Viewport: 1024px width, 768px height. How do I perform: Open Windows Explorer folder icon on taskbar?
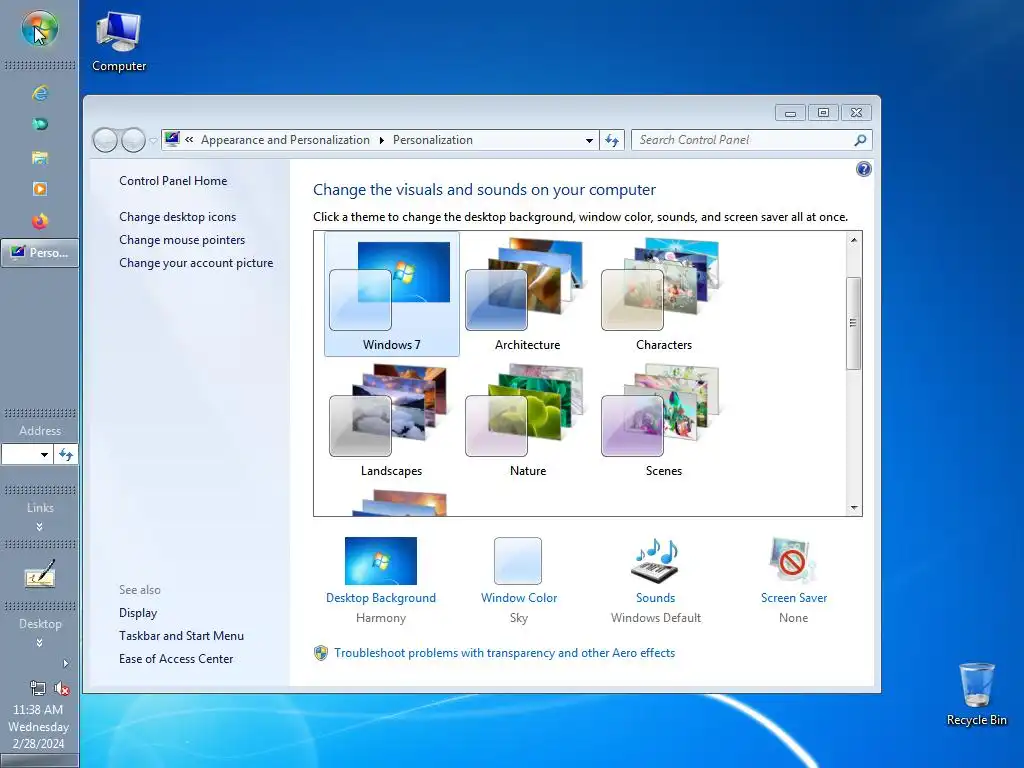click(x=40, y=157)
